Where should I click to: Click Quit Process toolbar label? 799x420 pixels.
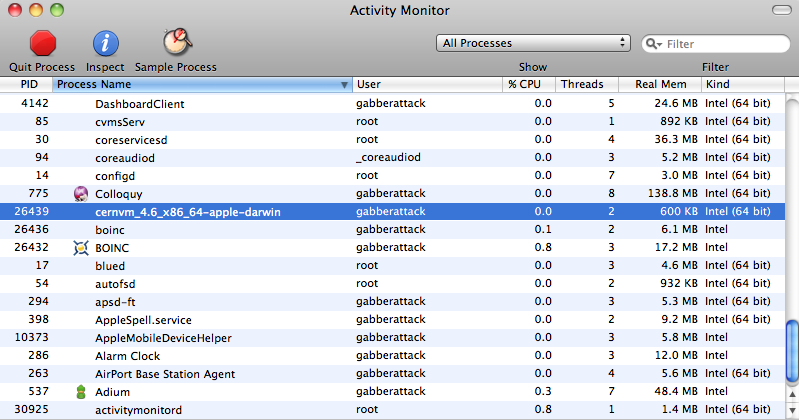(42, 67)
